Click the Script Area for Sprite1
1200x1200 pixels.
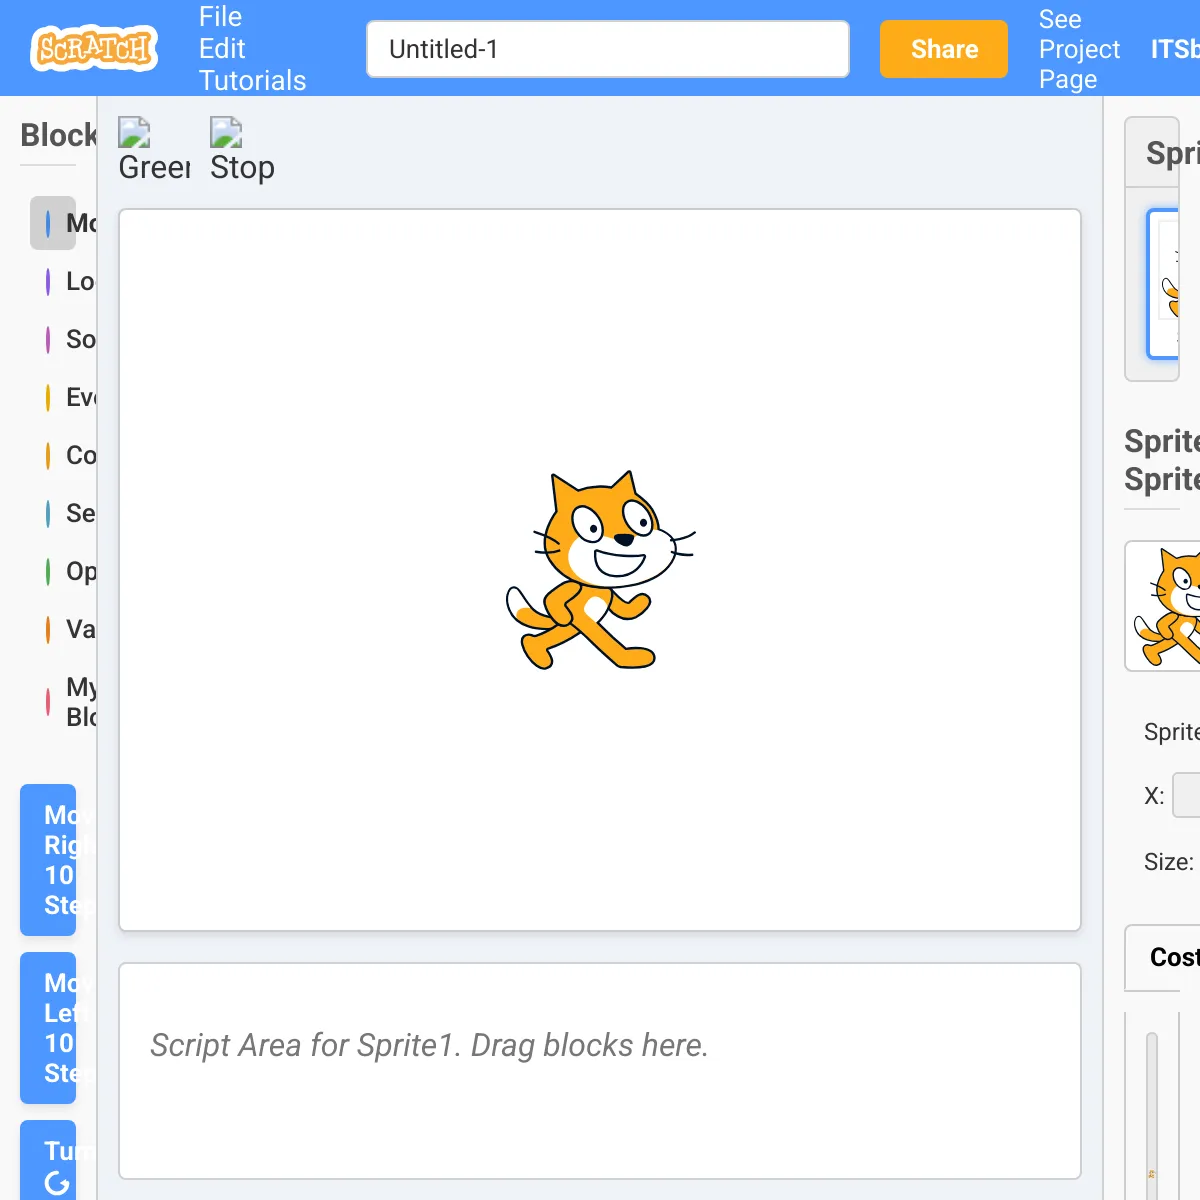[600, 1071]
